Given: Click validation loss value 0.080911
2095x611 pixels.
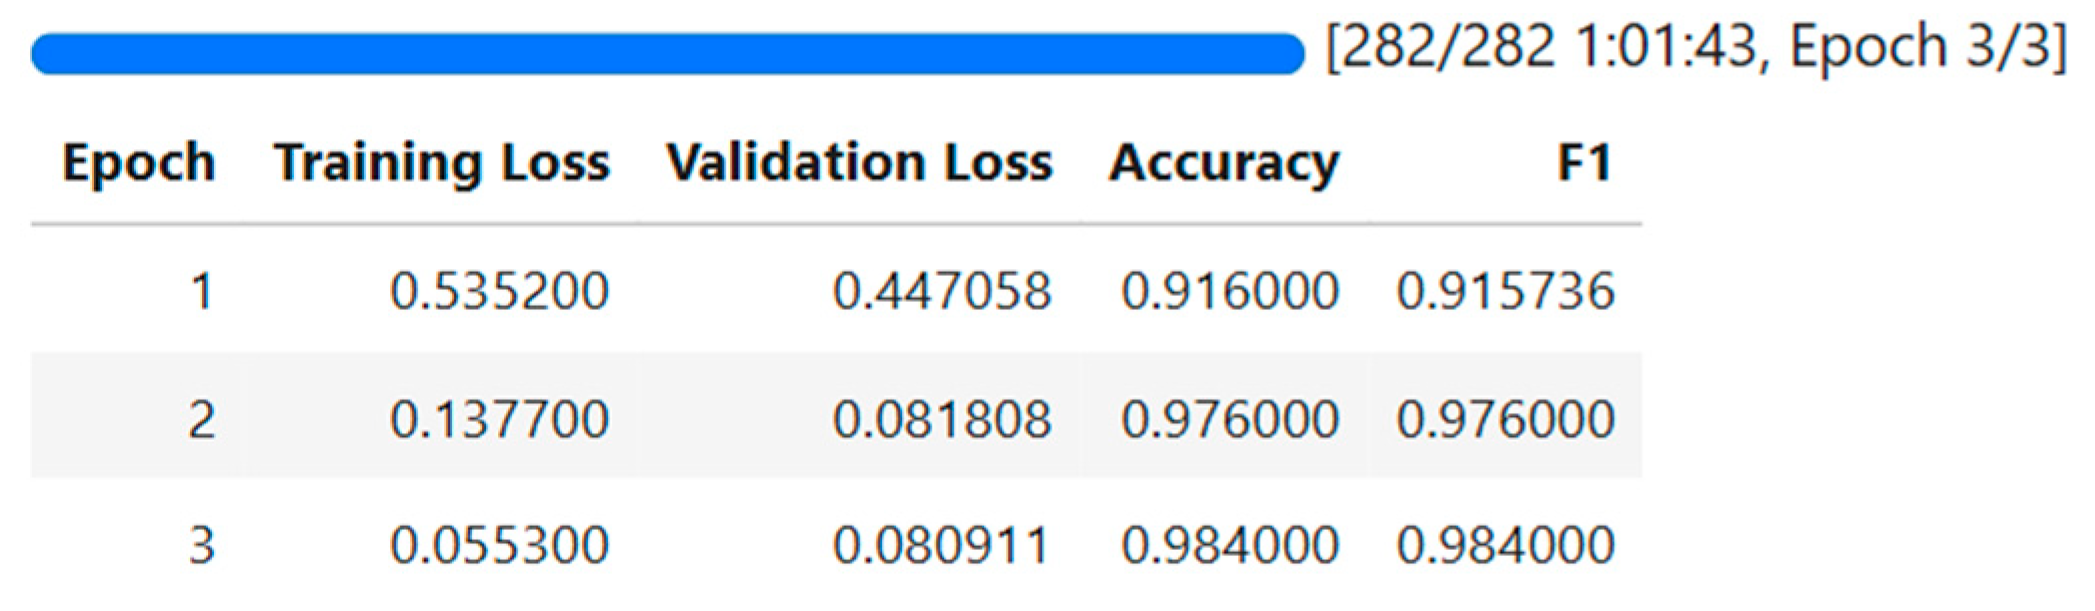Looking at the screenshot, I should point(942,545).
